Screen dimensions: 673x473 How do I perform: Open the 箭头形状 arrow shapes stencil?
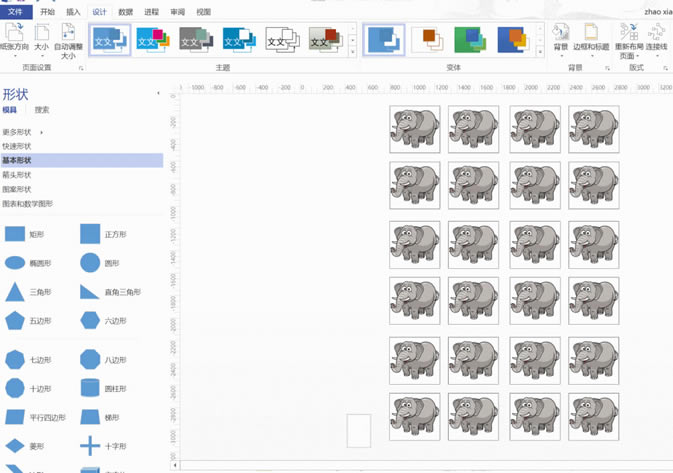[x=17, y=174]
